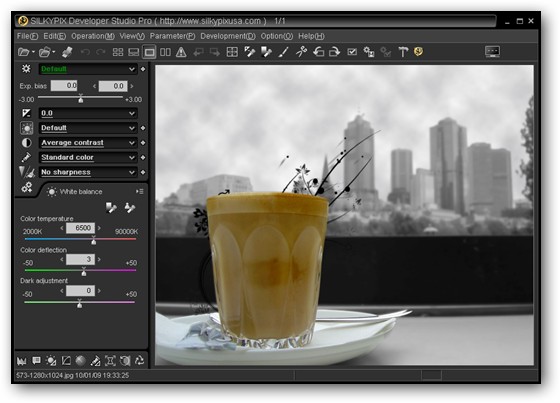Select the rotate left toolbar icon
Image resolution: width=560 pixels, height=403 pixels.
click(318, 52)
